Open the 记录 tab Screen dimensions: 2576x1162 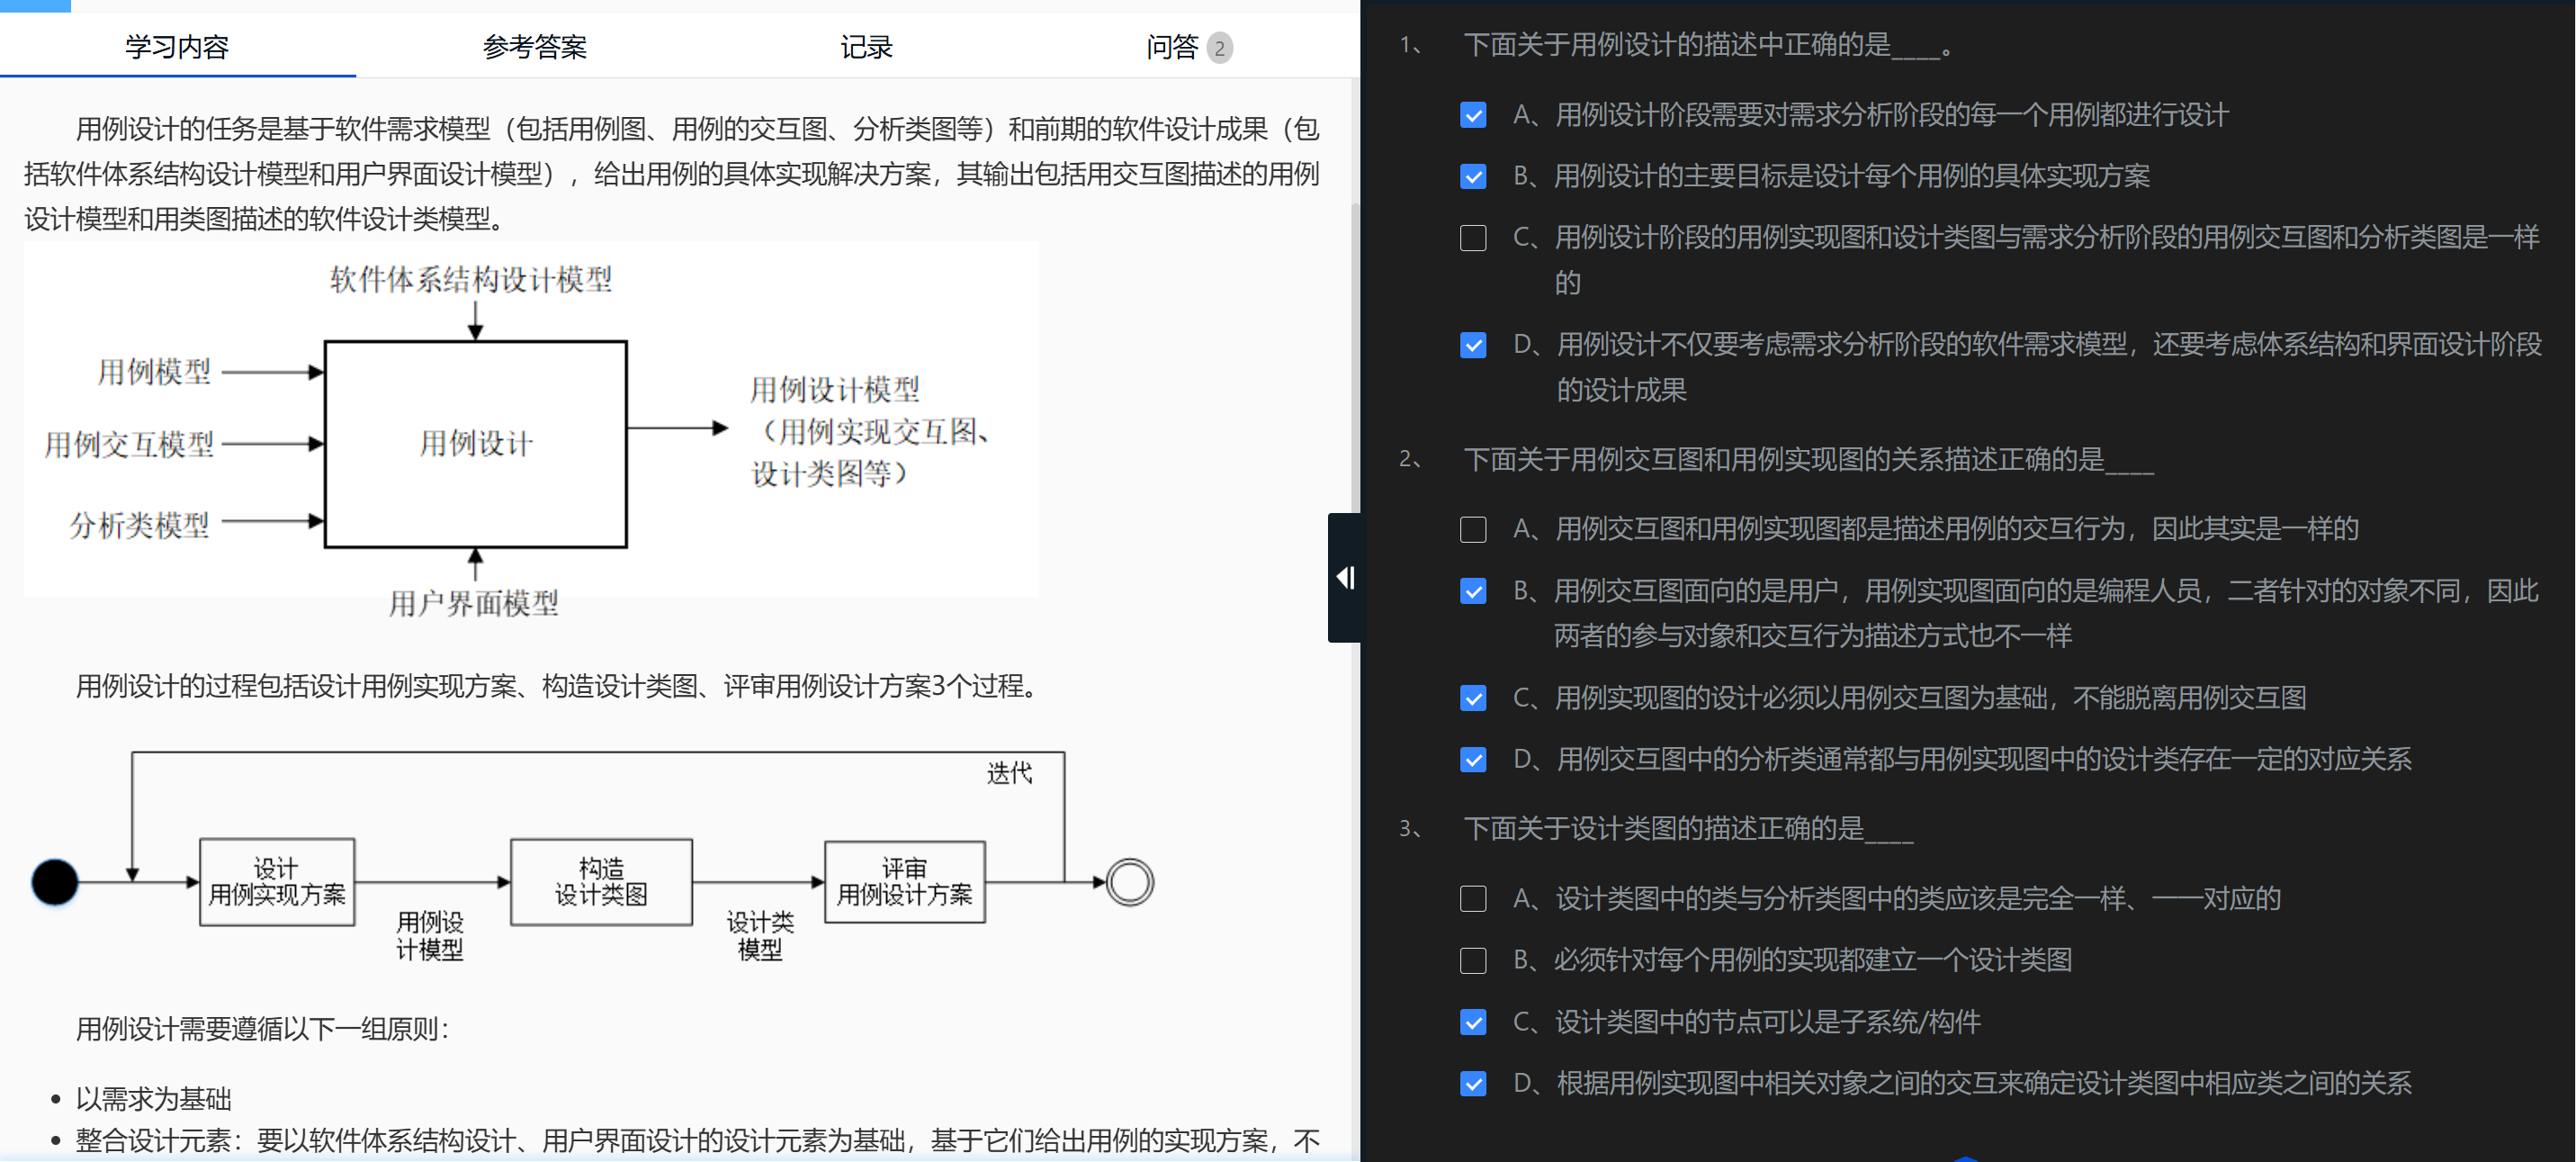coord(866,47)
